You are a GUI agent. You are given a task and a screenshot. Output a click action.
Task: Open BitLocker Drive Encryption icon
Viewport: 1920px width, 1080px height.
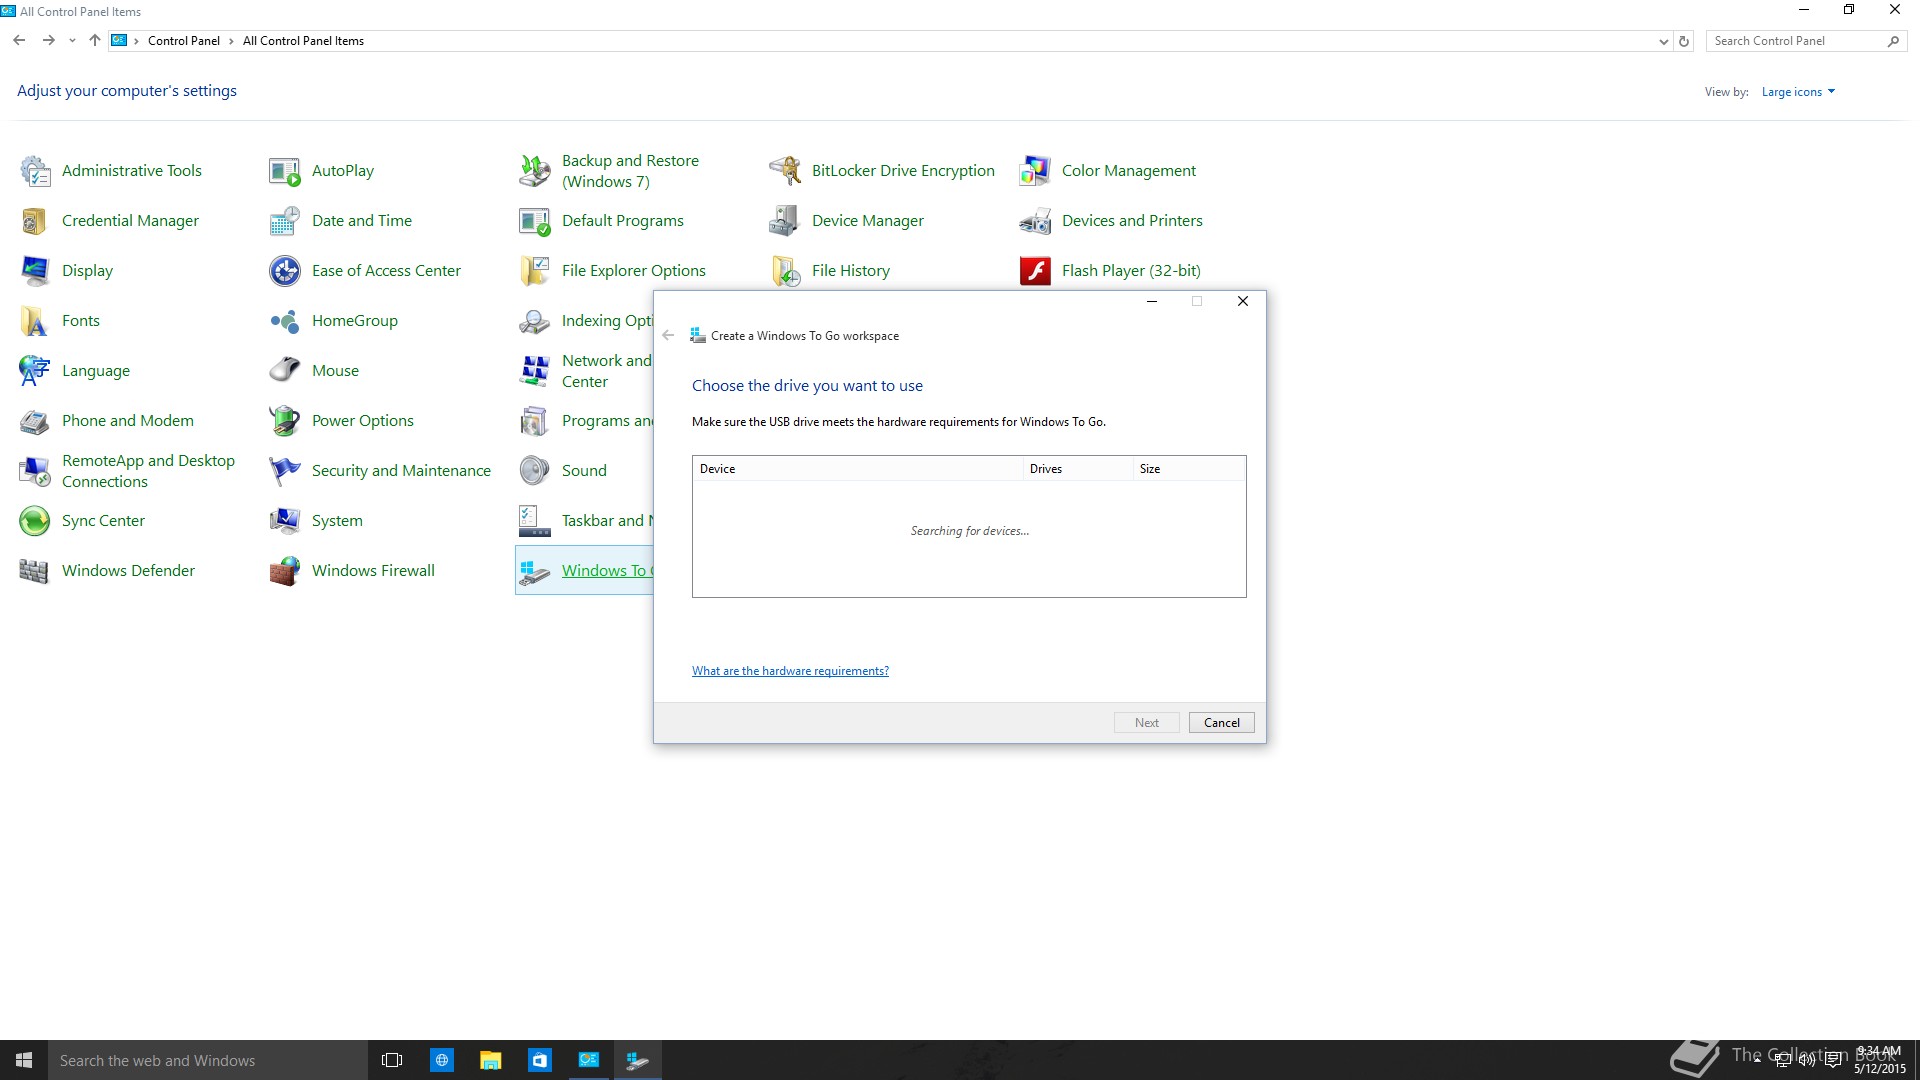point(785,171)
